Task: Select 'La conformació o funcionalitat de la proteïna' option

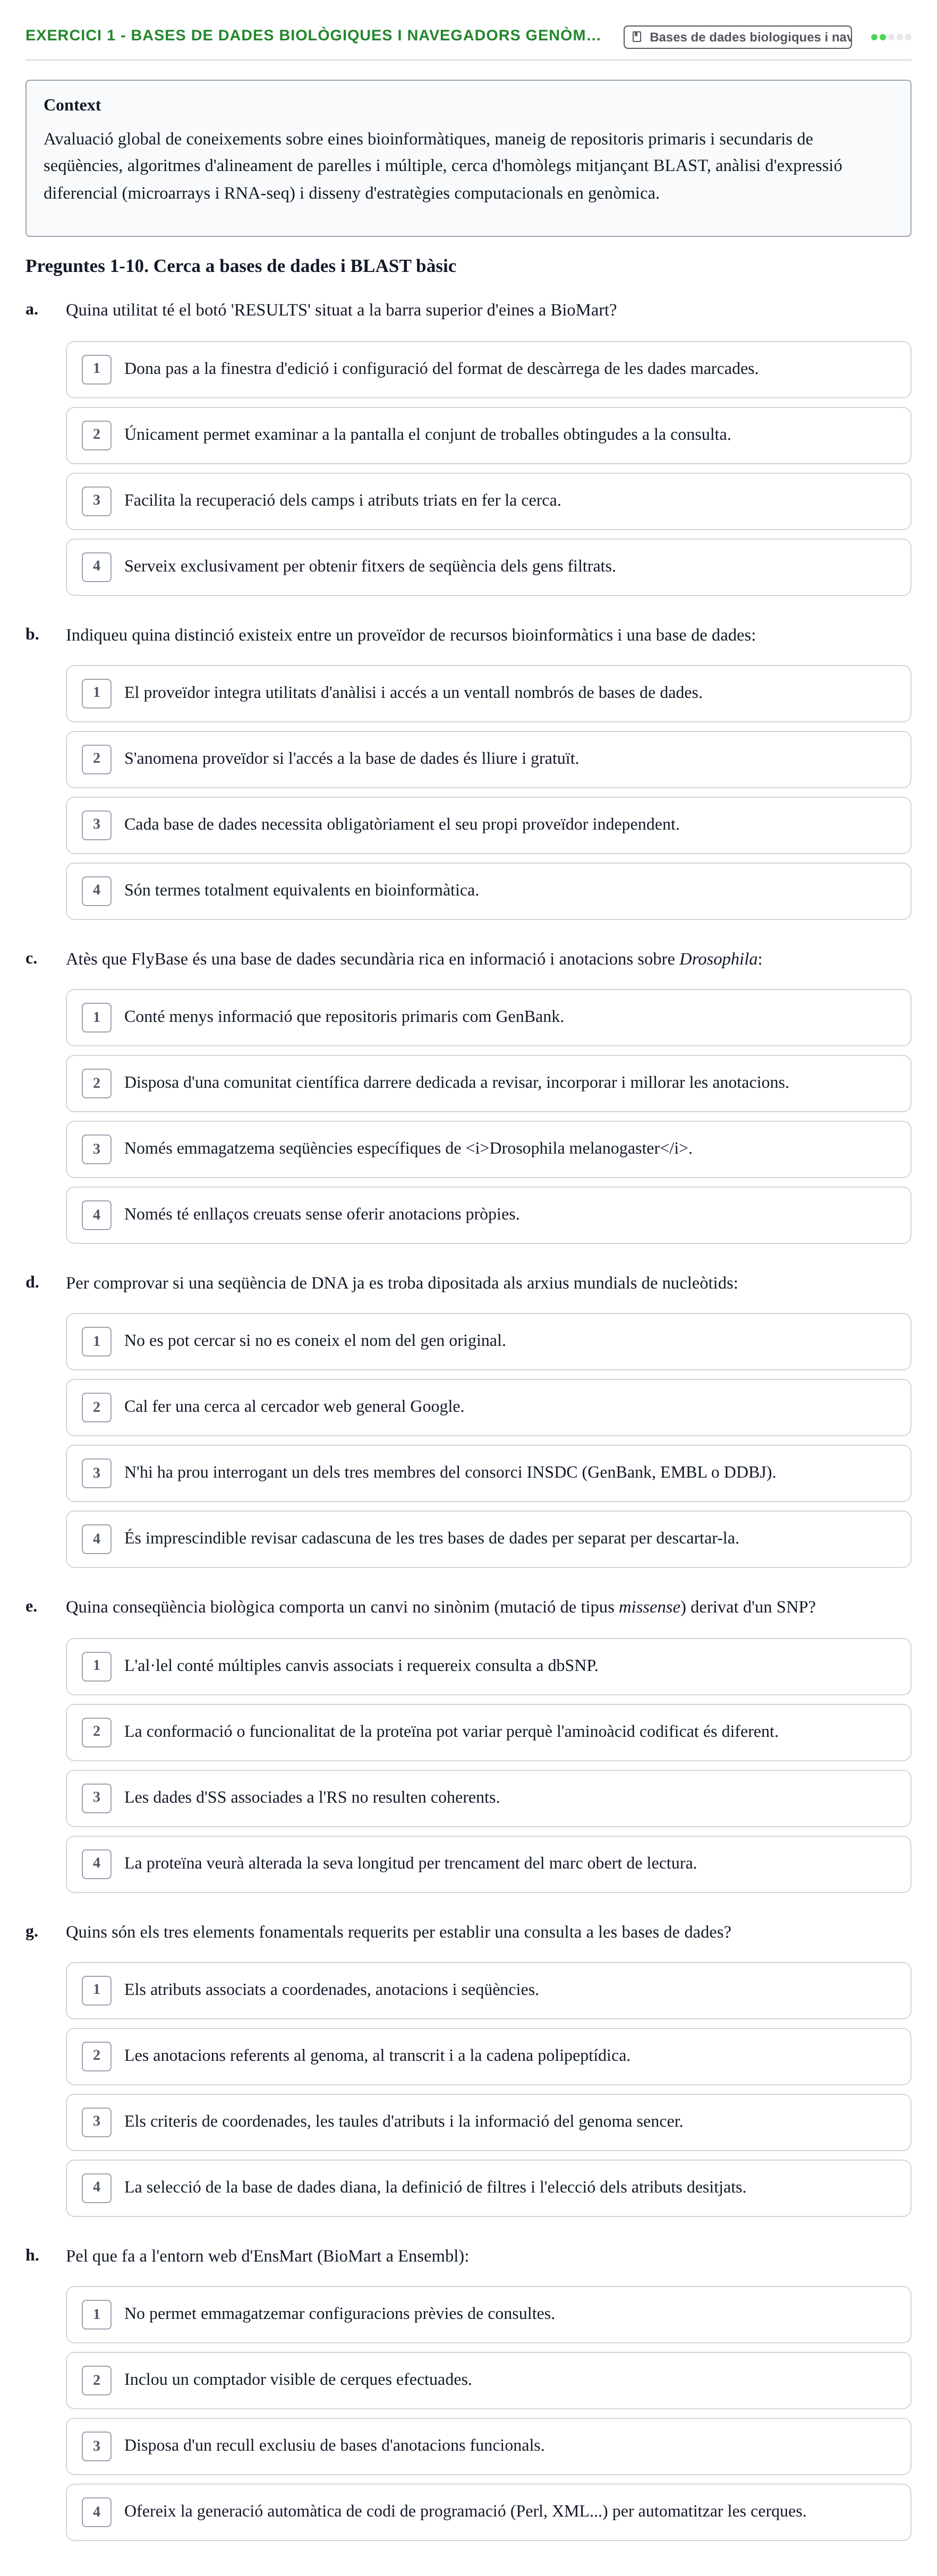Action: pos(488,1732)
